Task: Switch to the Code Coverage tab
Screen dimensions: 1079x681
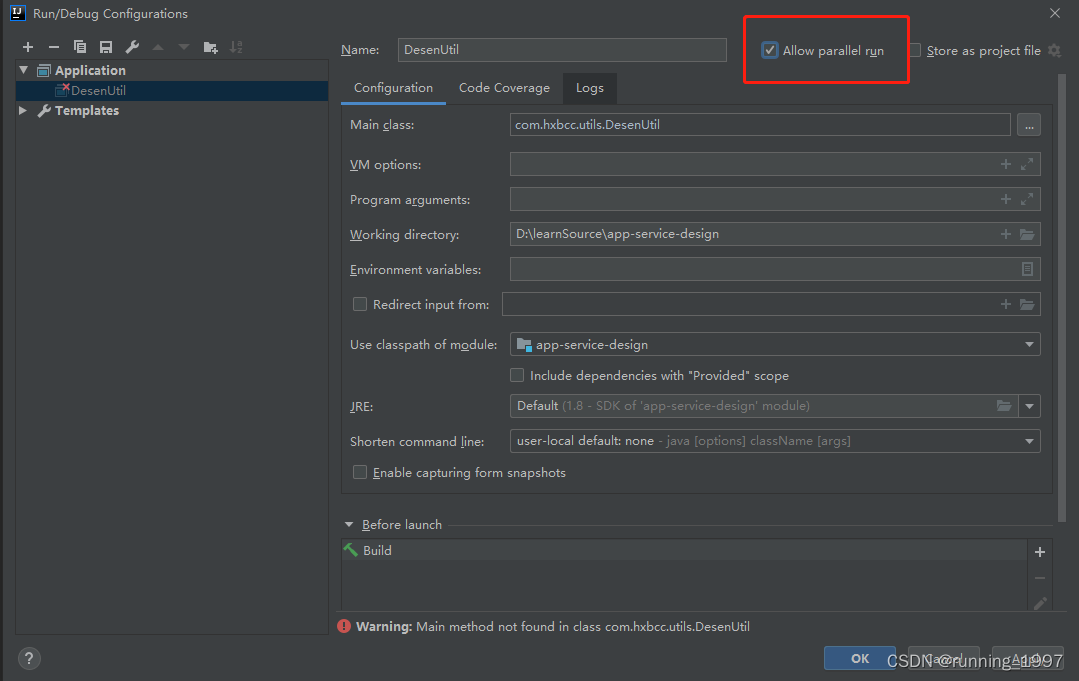Action: (503, 88)
